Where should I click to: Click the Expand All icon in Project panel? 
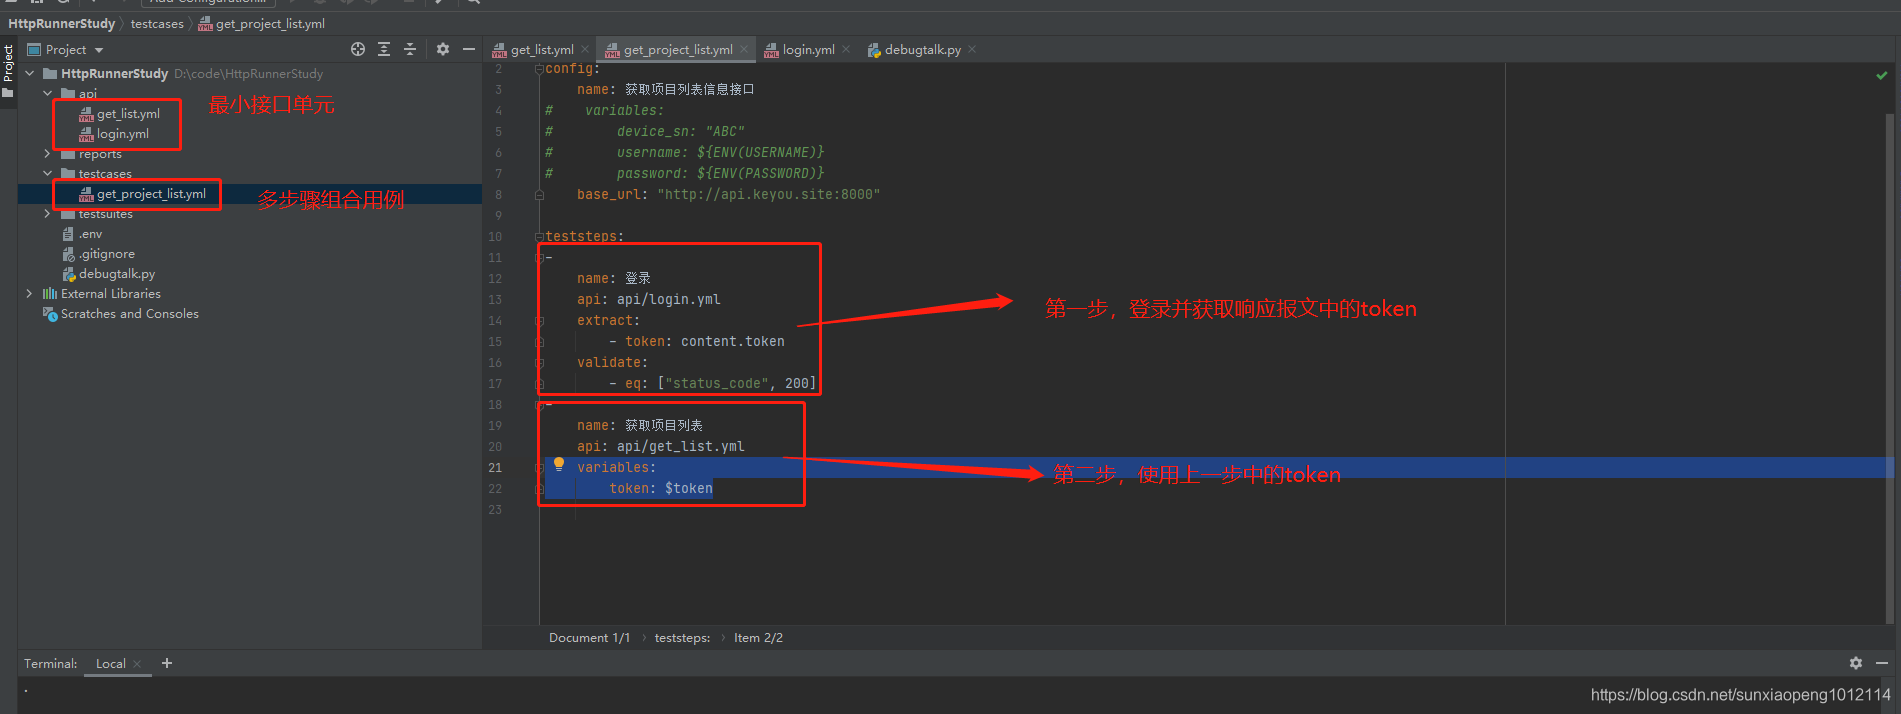[384, 49]
